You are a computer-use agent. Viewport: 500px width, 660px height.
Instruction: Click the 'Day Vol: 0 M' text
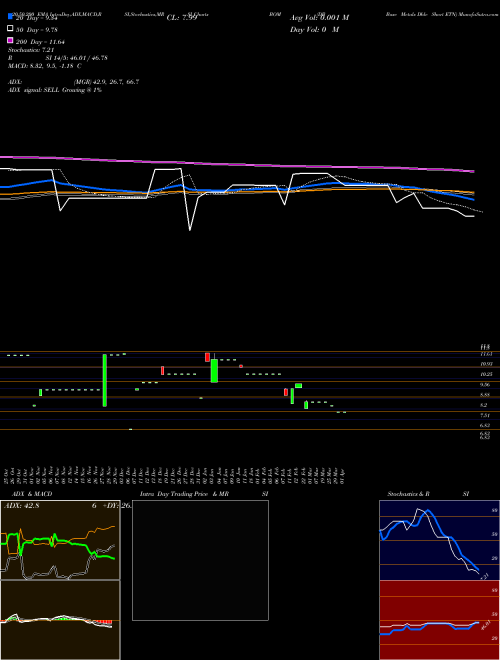(x=314, y=30)
